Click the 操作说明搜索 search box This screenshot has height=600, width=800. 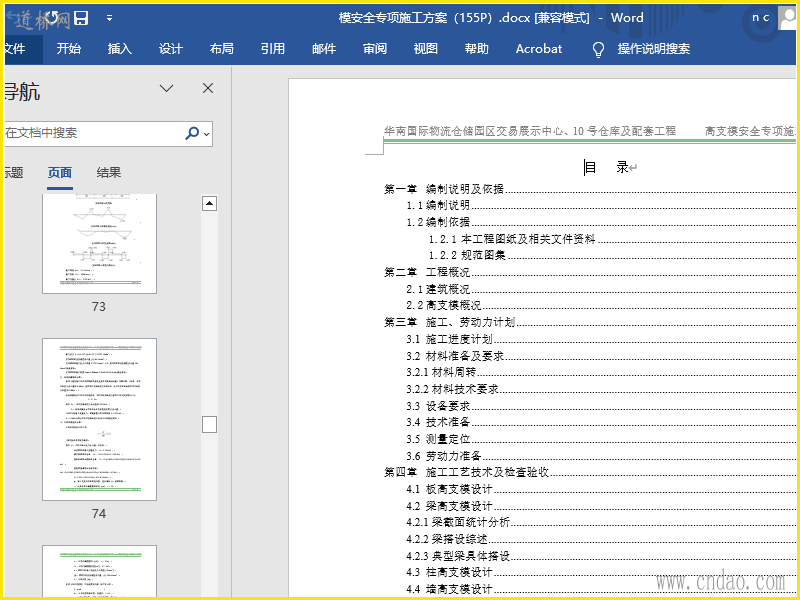pos(654,49)
